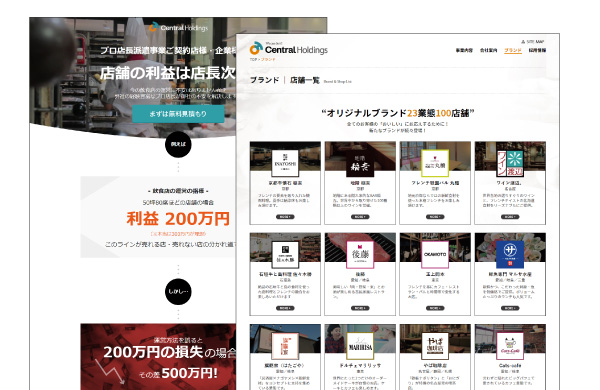Screen dimensions: 600x390
Task: Click MORE on the OKAMOTO card
Action: click(x=435, y=308)
